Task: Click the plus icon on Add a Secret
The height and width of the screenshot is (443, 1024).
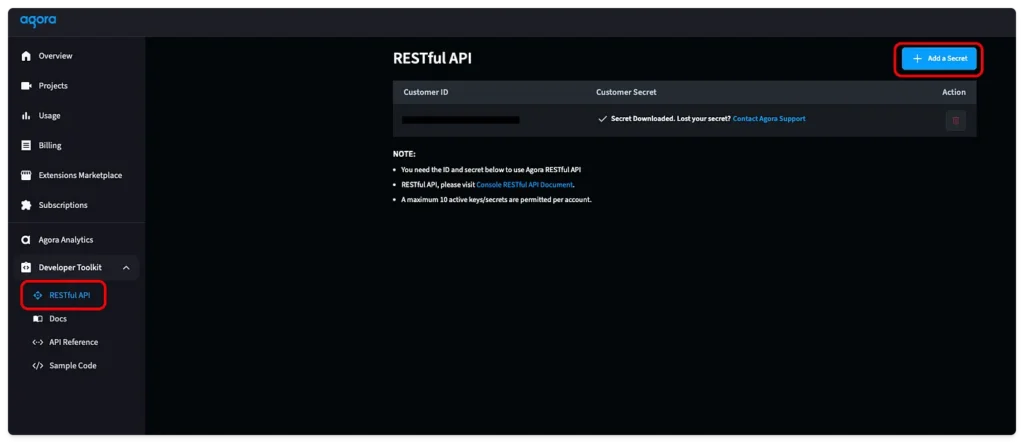Action: (917, 59)
